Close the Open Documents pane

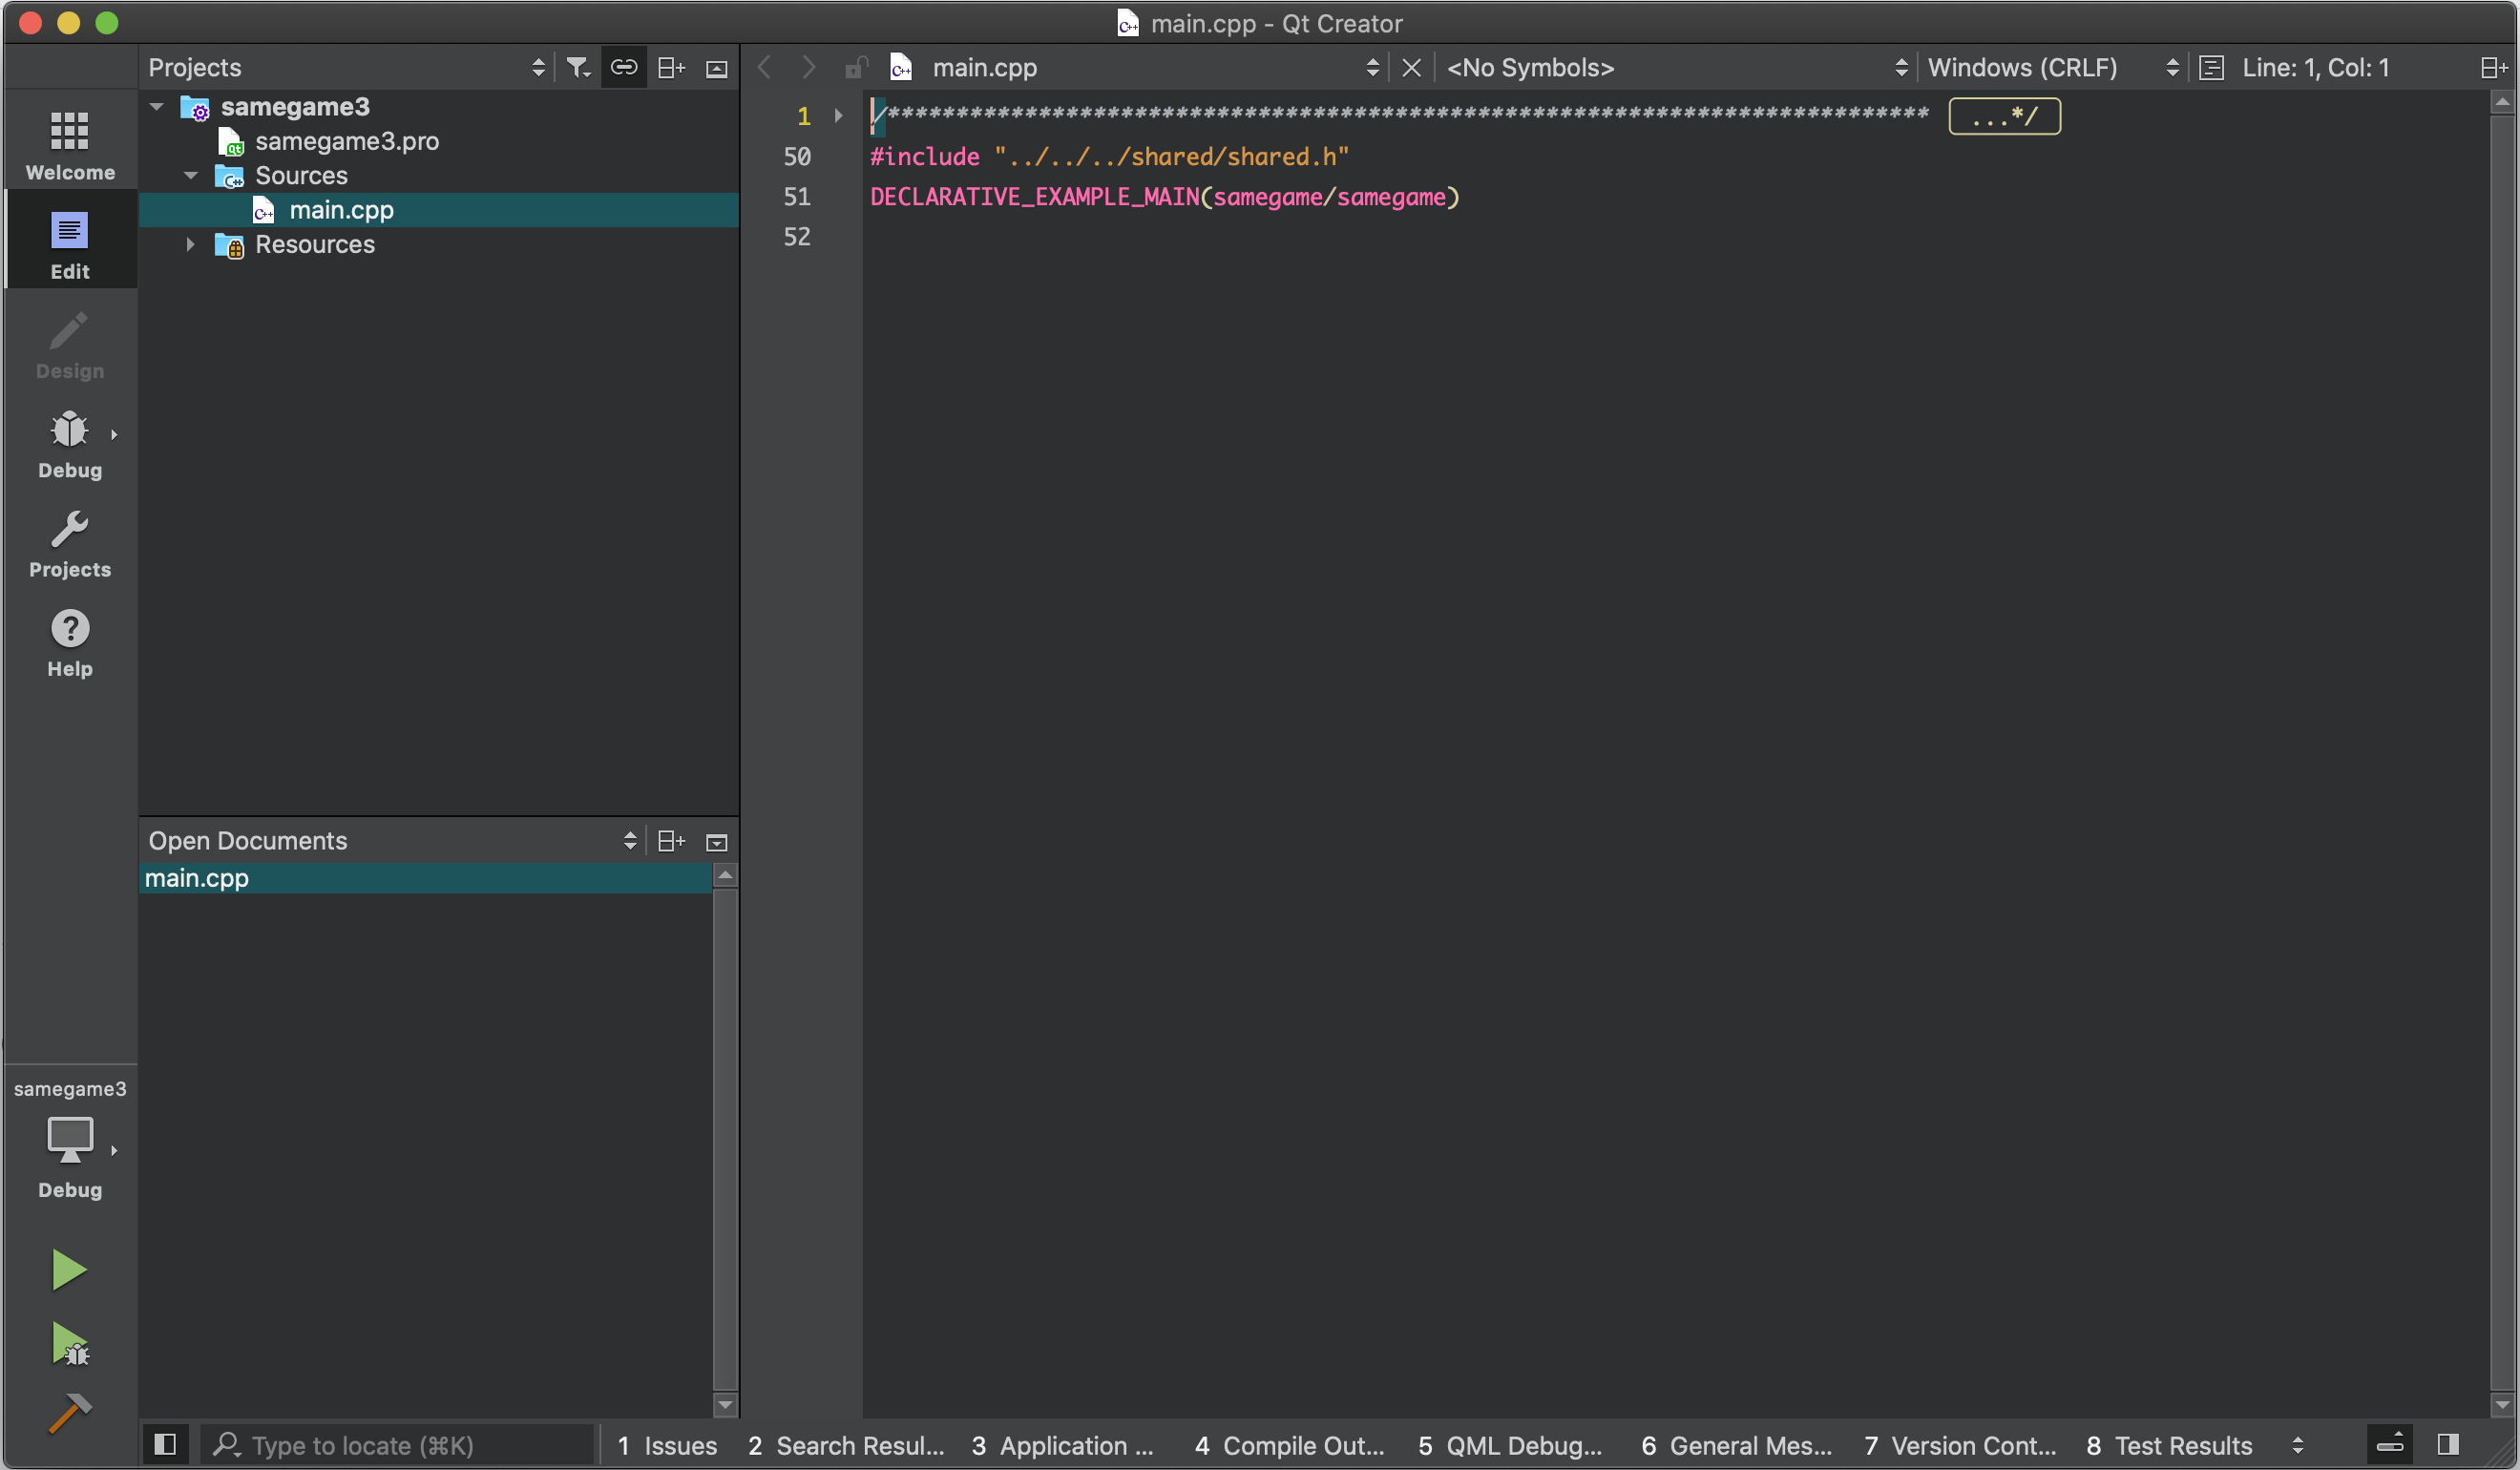tap(716, 842)
